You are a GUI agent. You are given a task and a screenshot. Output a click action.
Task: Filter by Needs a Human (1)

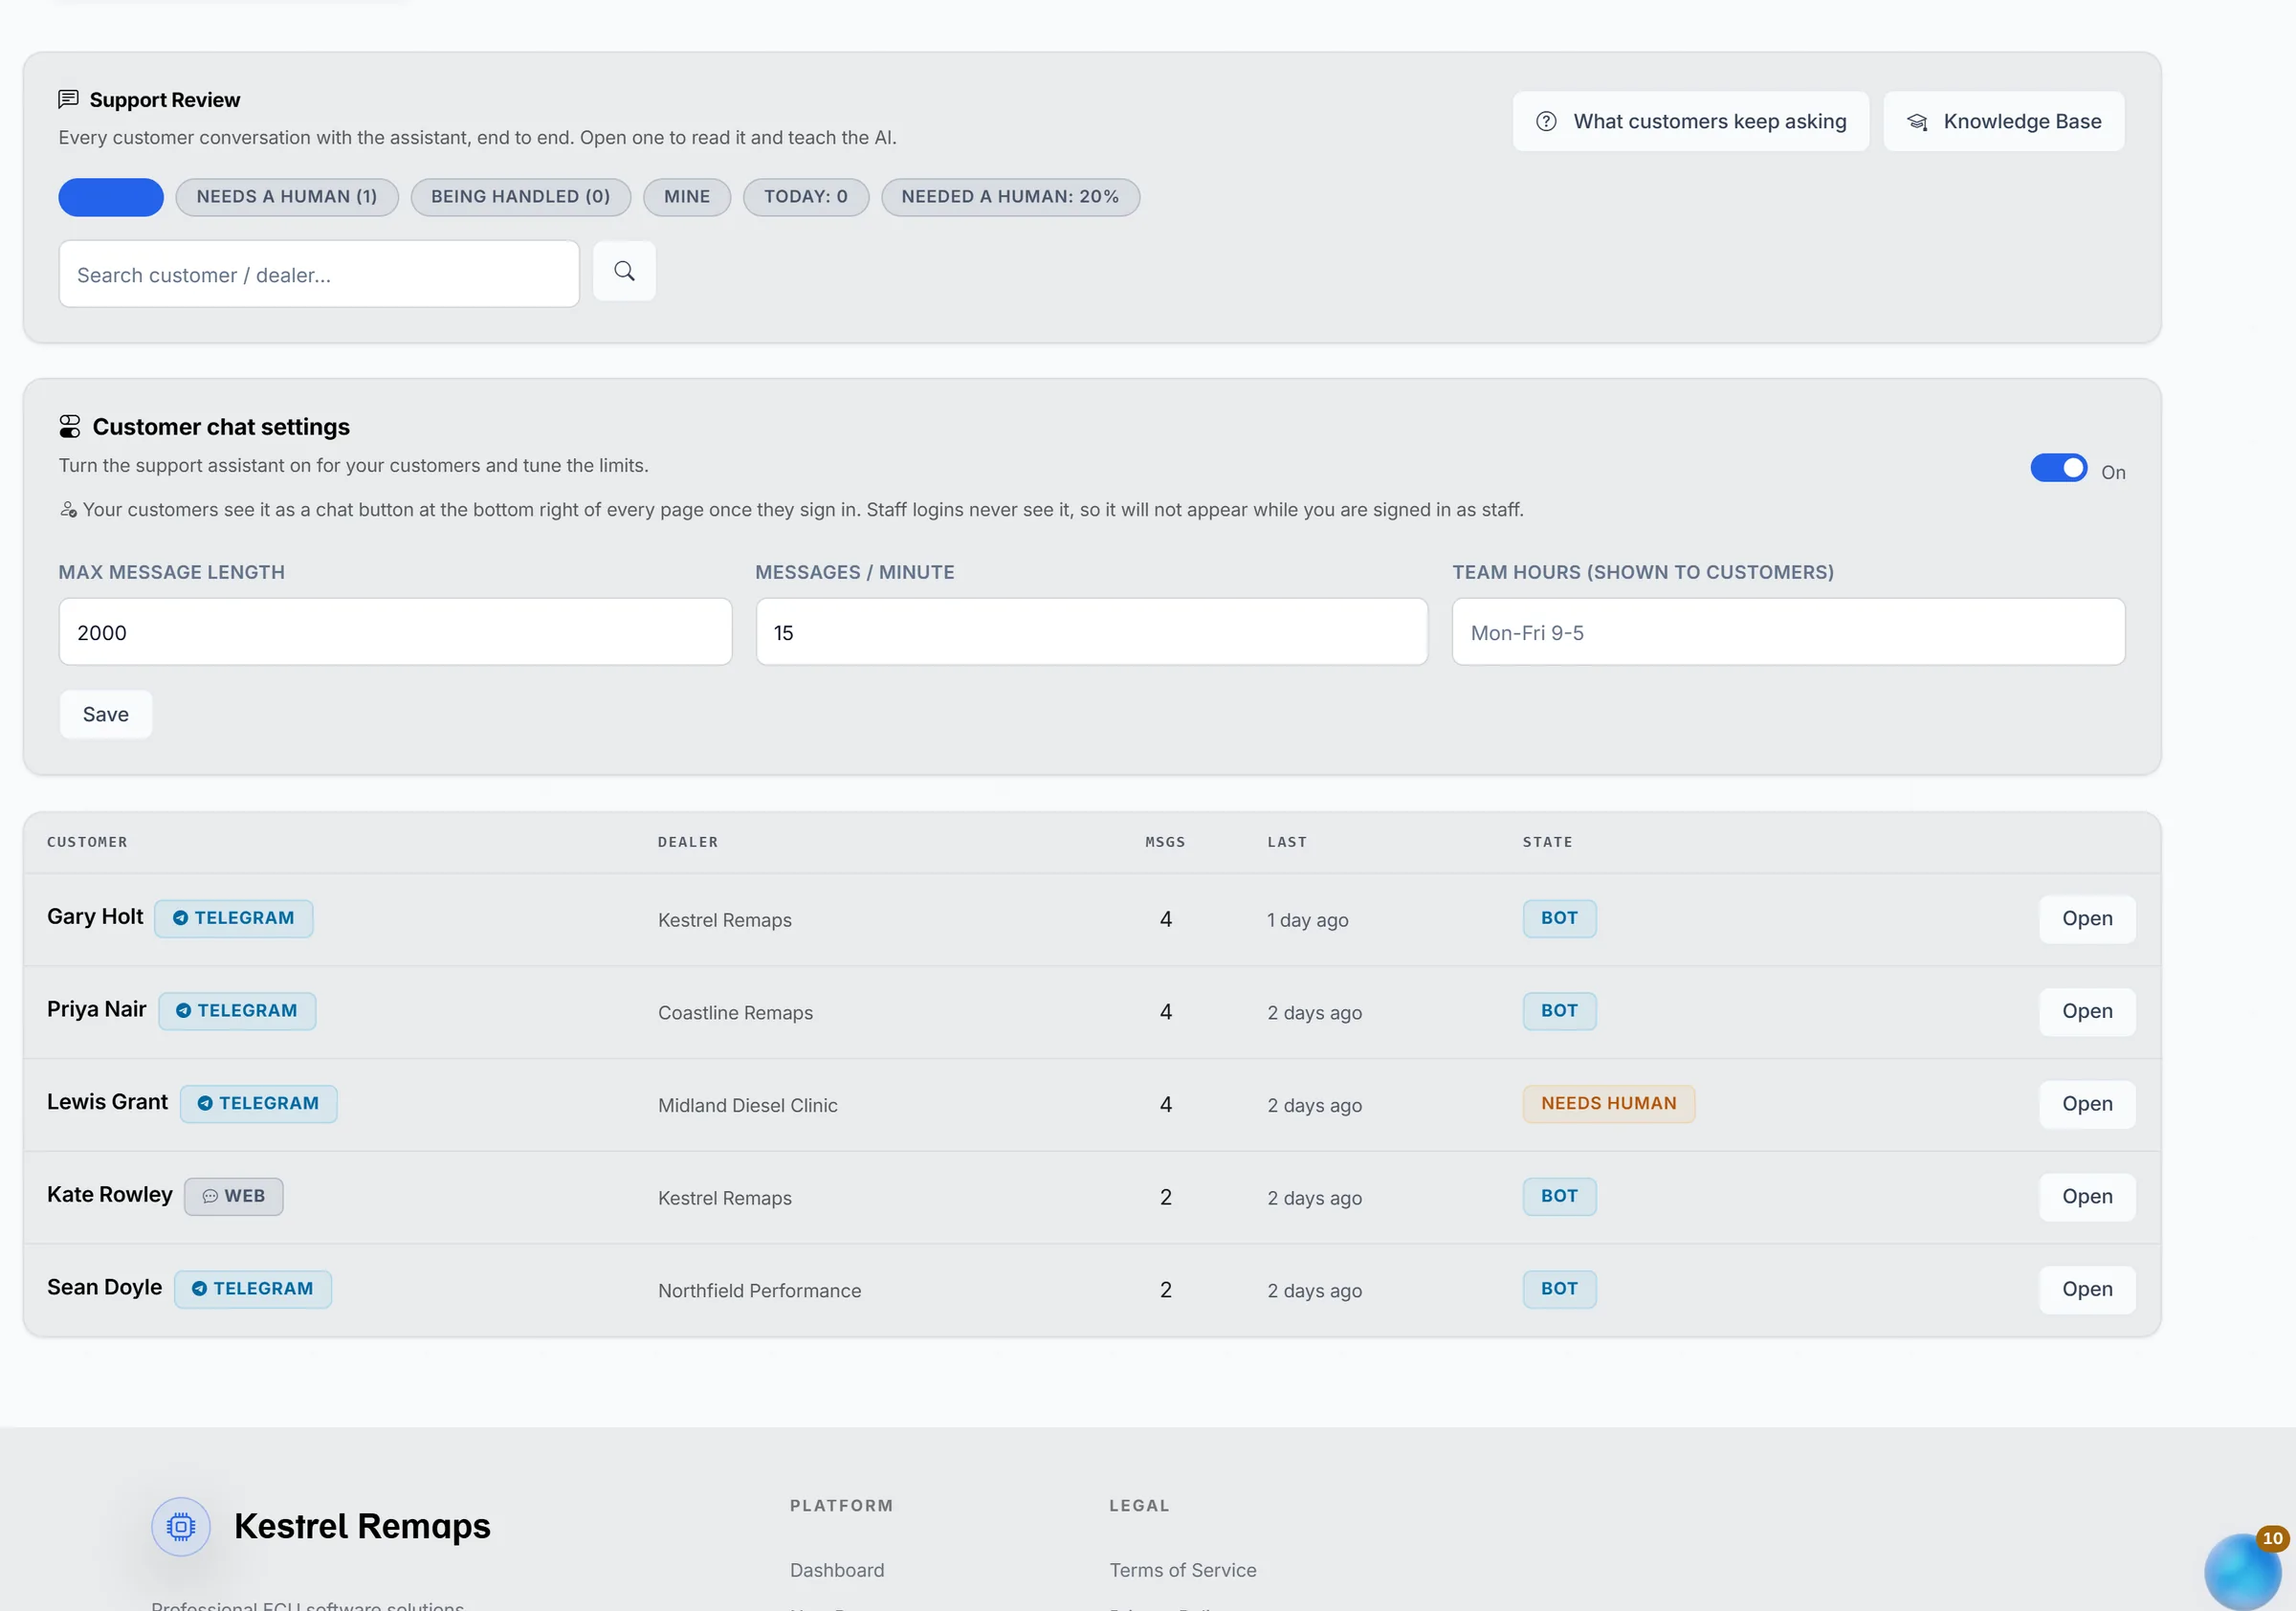[x=287, y=197]
